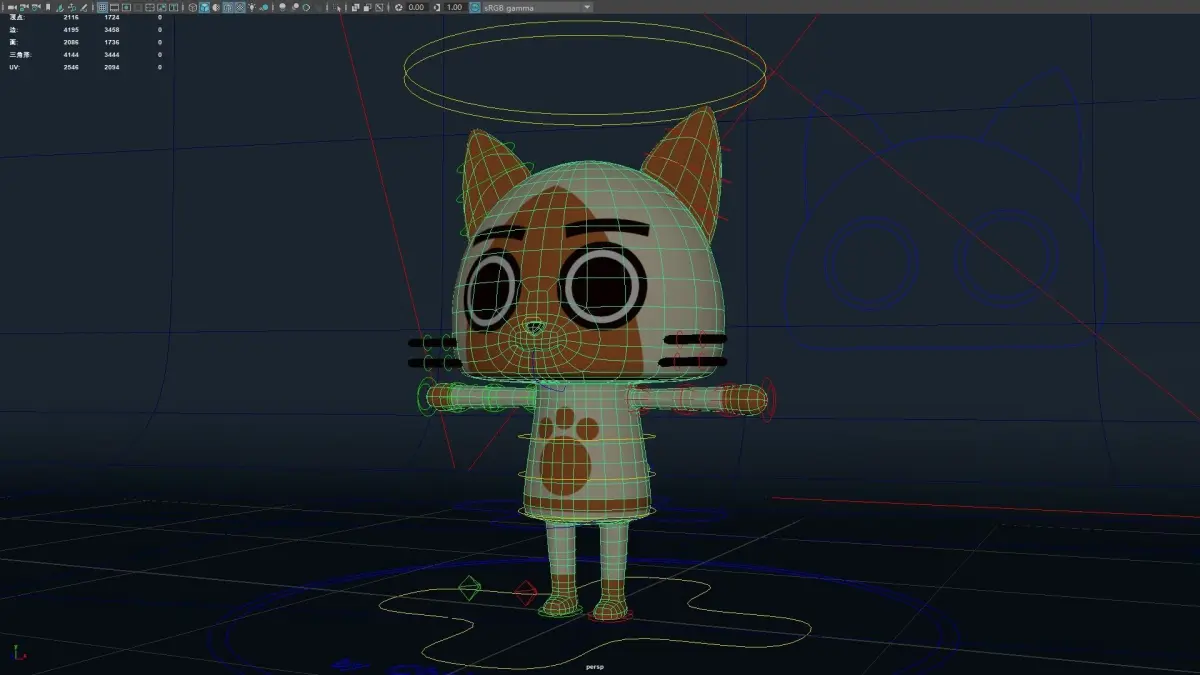Toggle the Film Gate display
Viewport: 1200px width, 675px height.
click(x=114, y=7)
